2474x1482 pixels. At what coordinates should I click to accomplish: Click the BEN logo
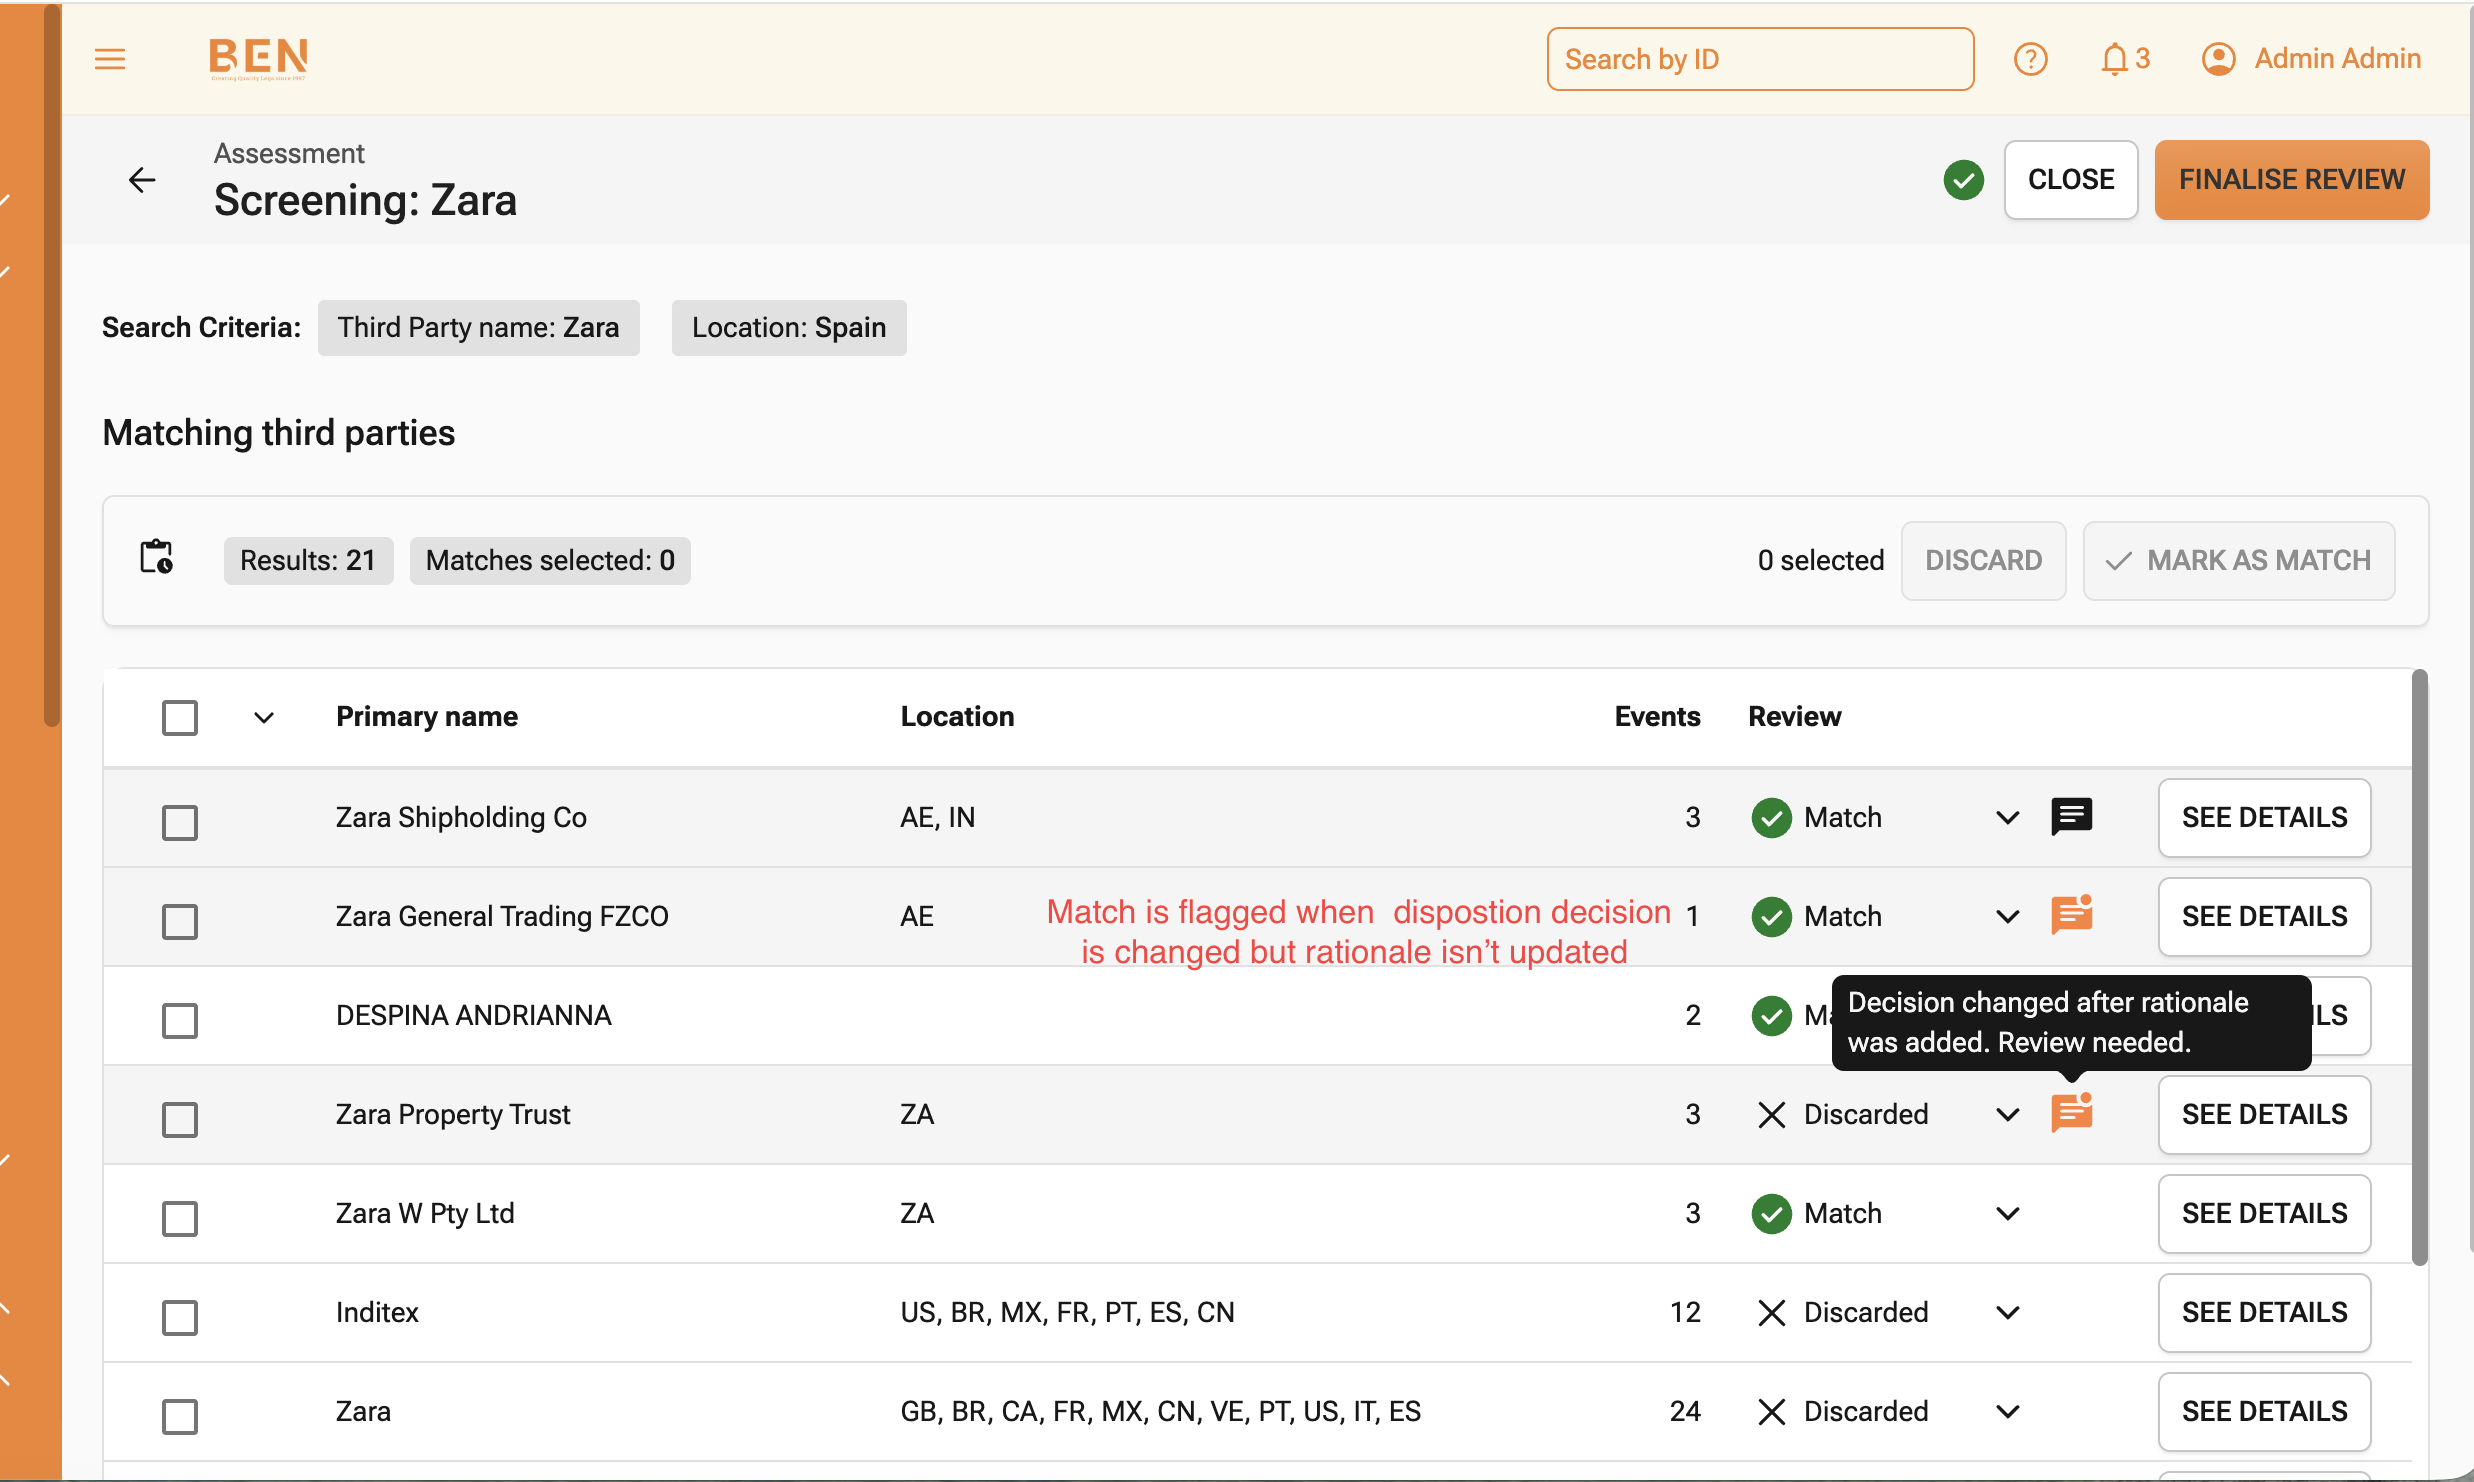258,59
